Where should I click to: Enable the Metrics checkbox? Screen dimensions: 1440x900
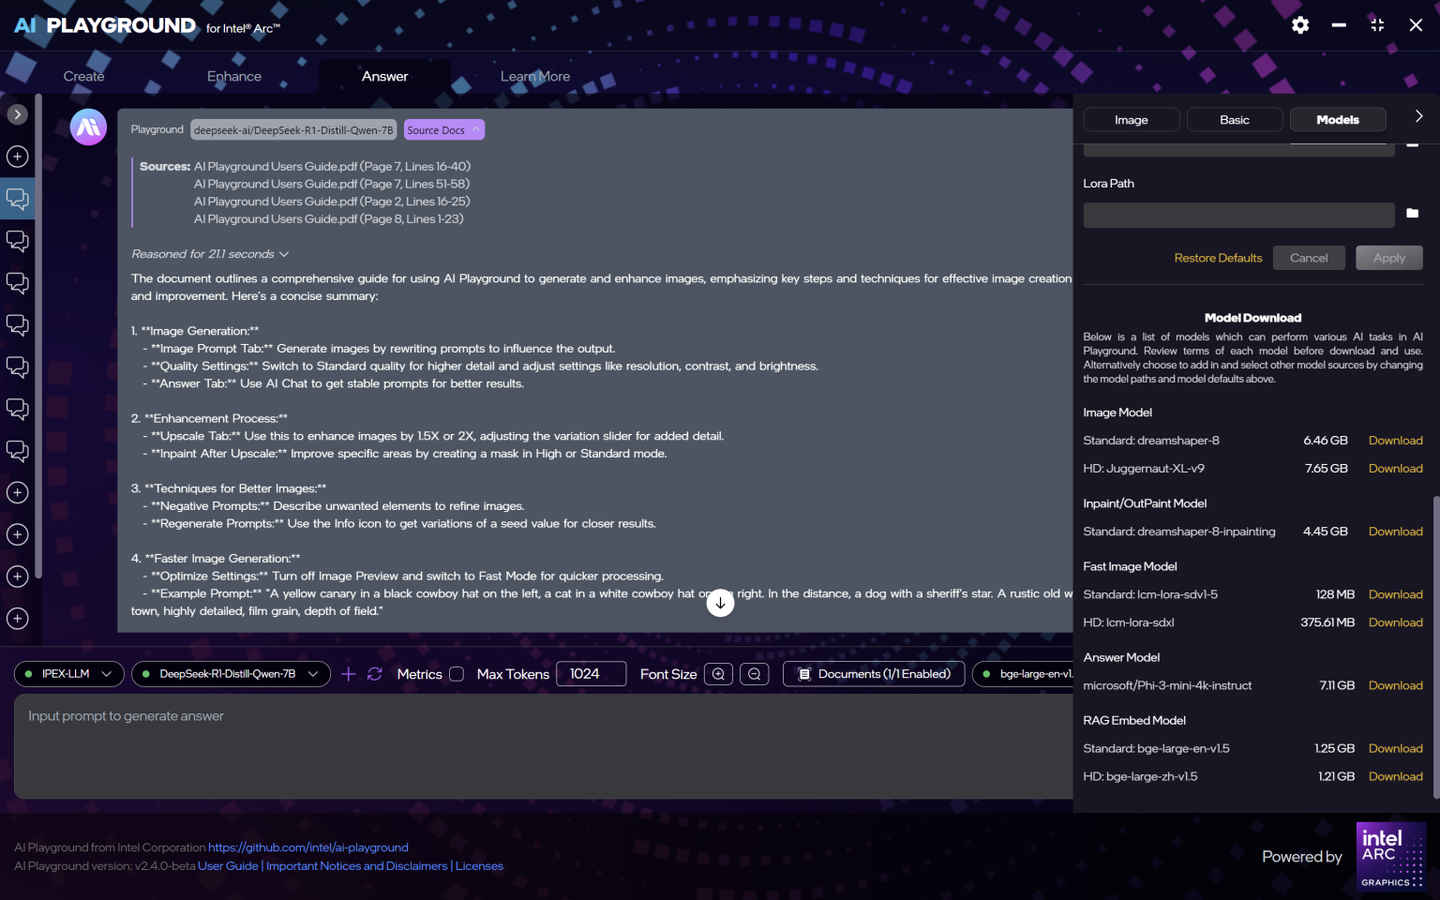click(x=456, y=674)
